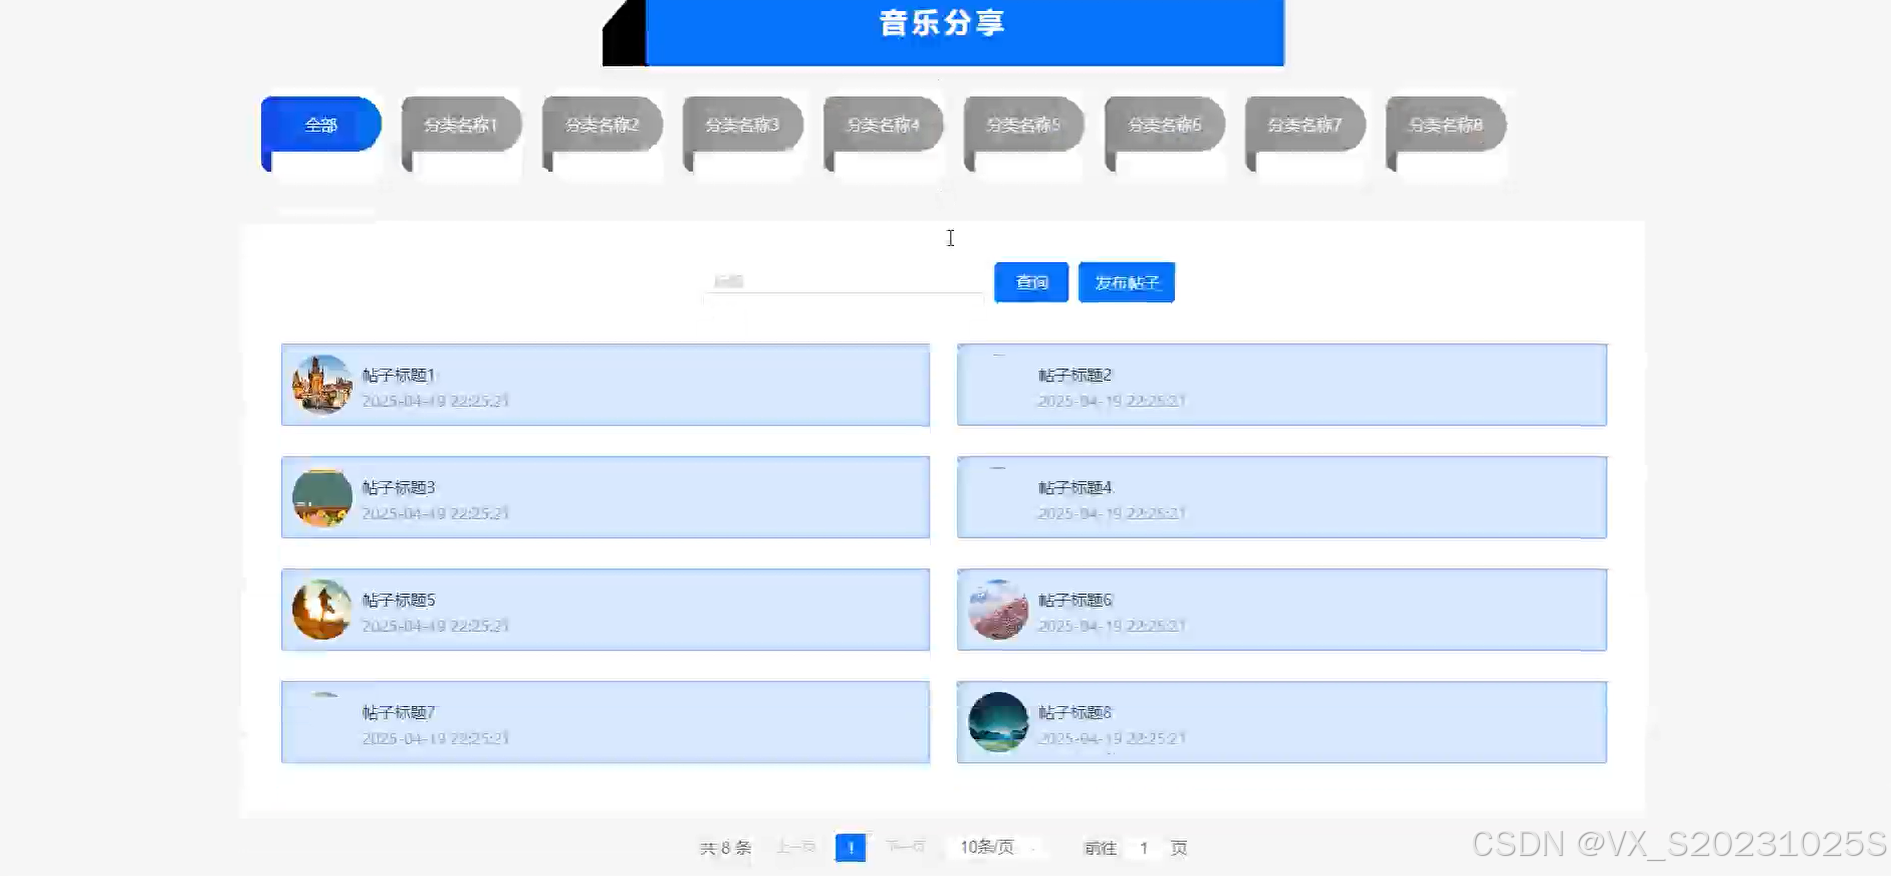Viewport: 1891px width, 876px height.
Task: Open avatar thumbnail of 帖子标题6
Action: tap(998, 610)
